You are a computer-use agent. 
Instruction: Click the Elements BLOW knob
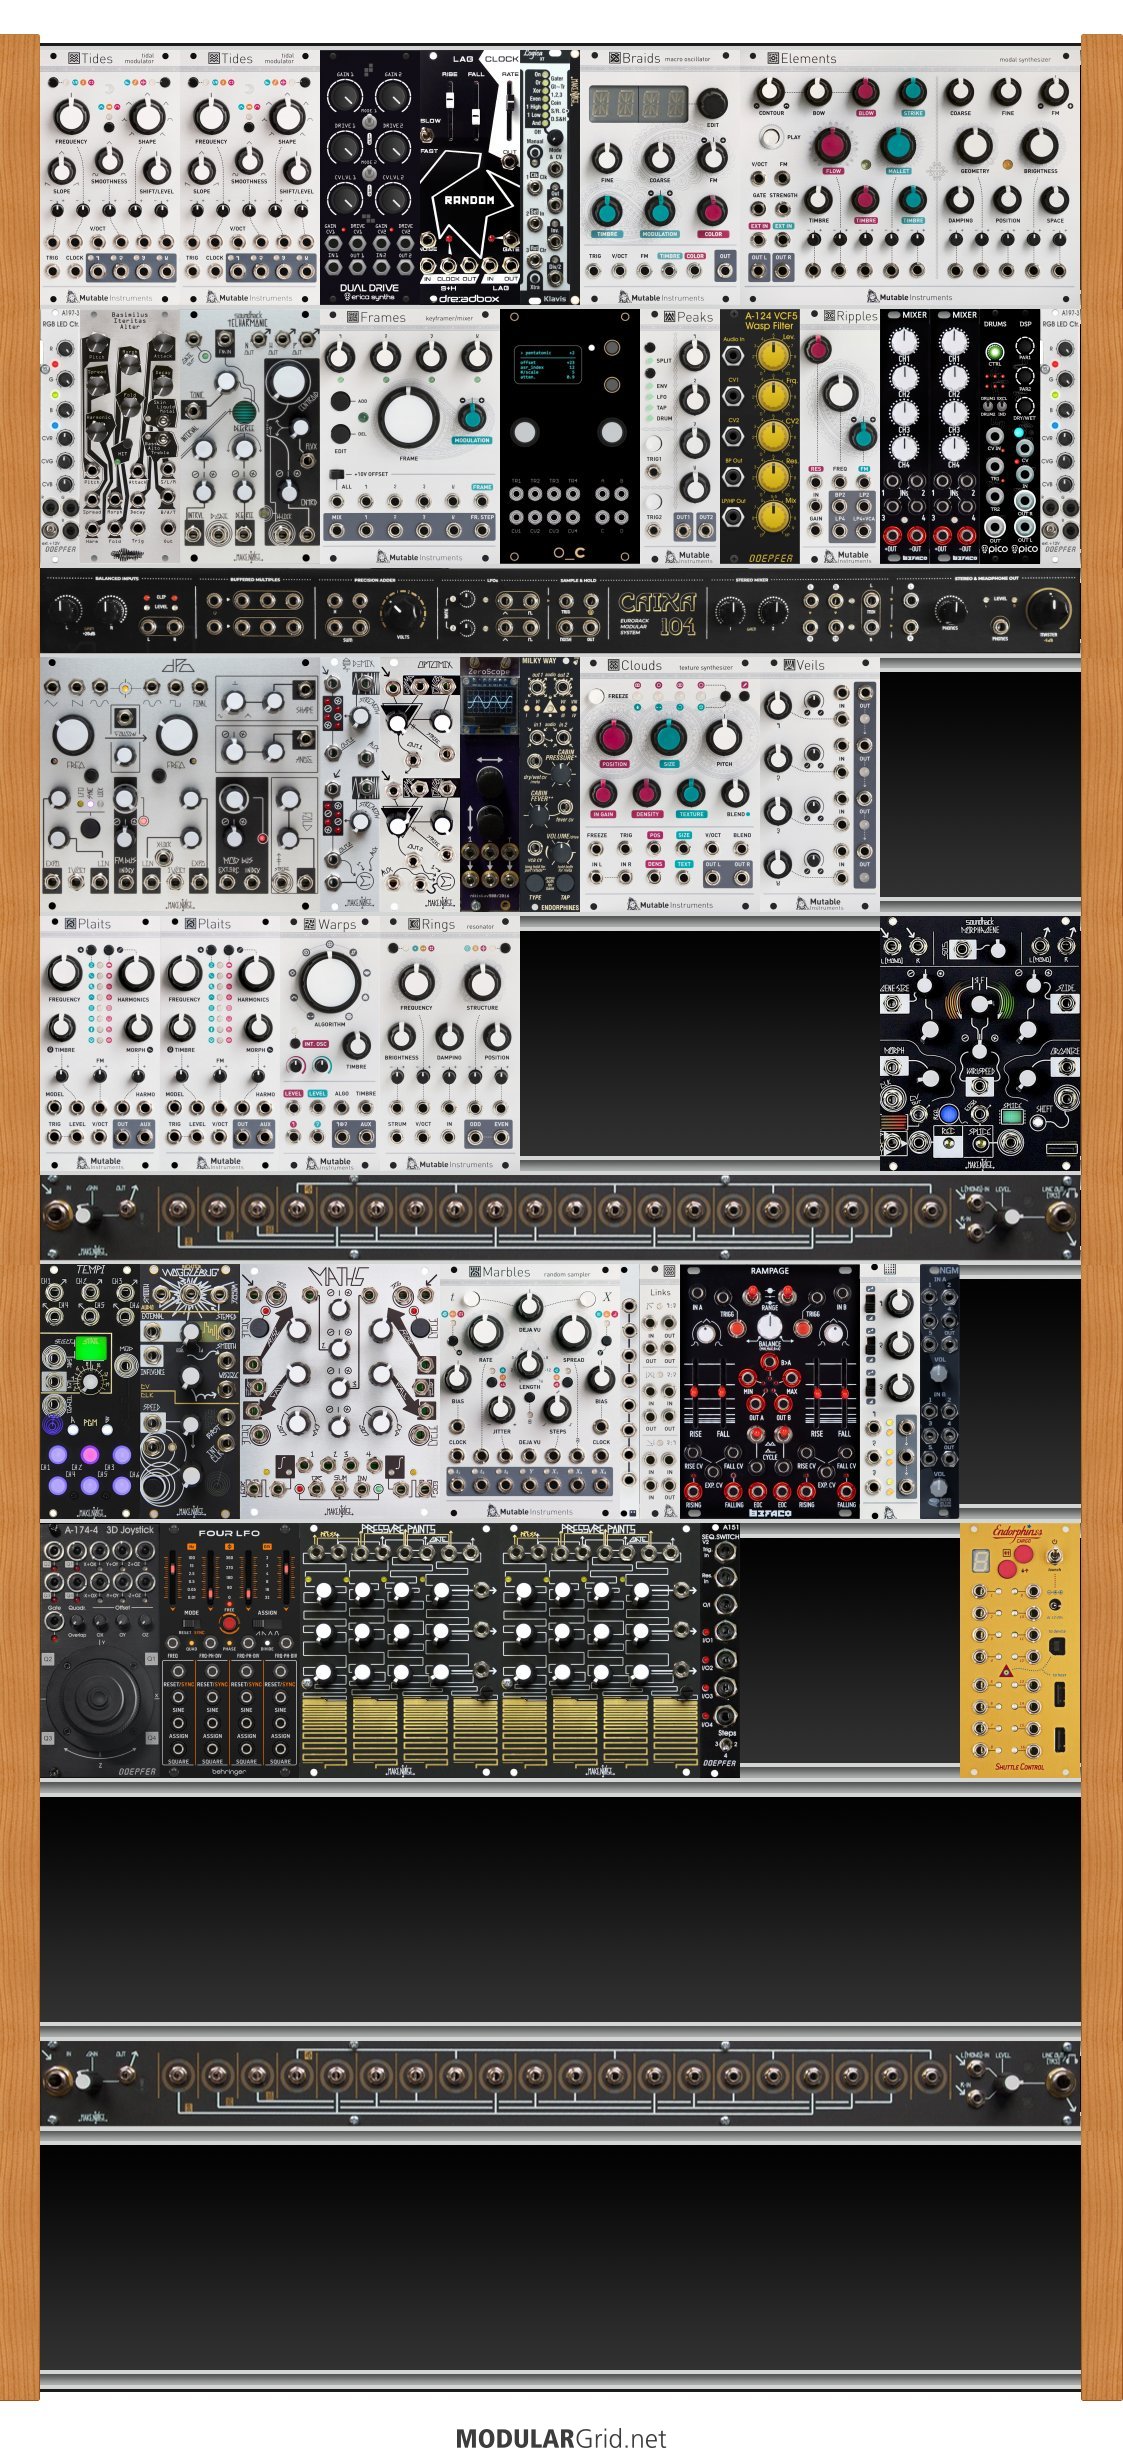[865, 94]
